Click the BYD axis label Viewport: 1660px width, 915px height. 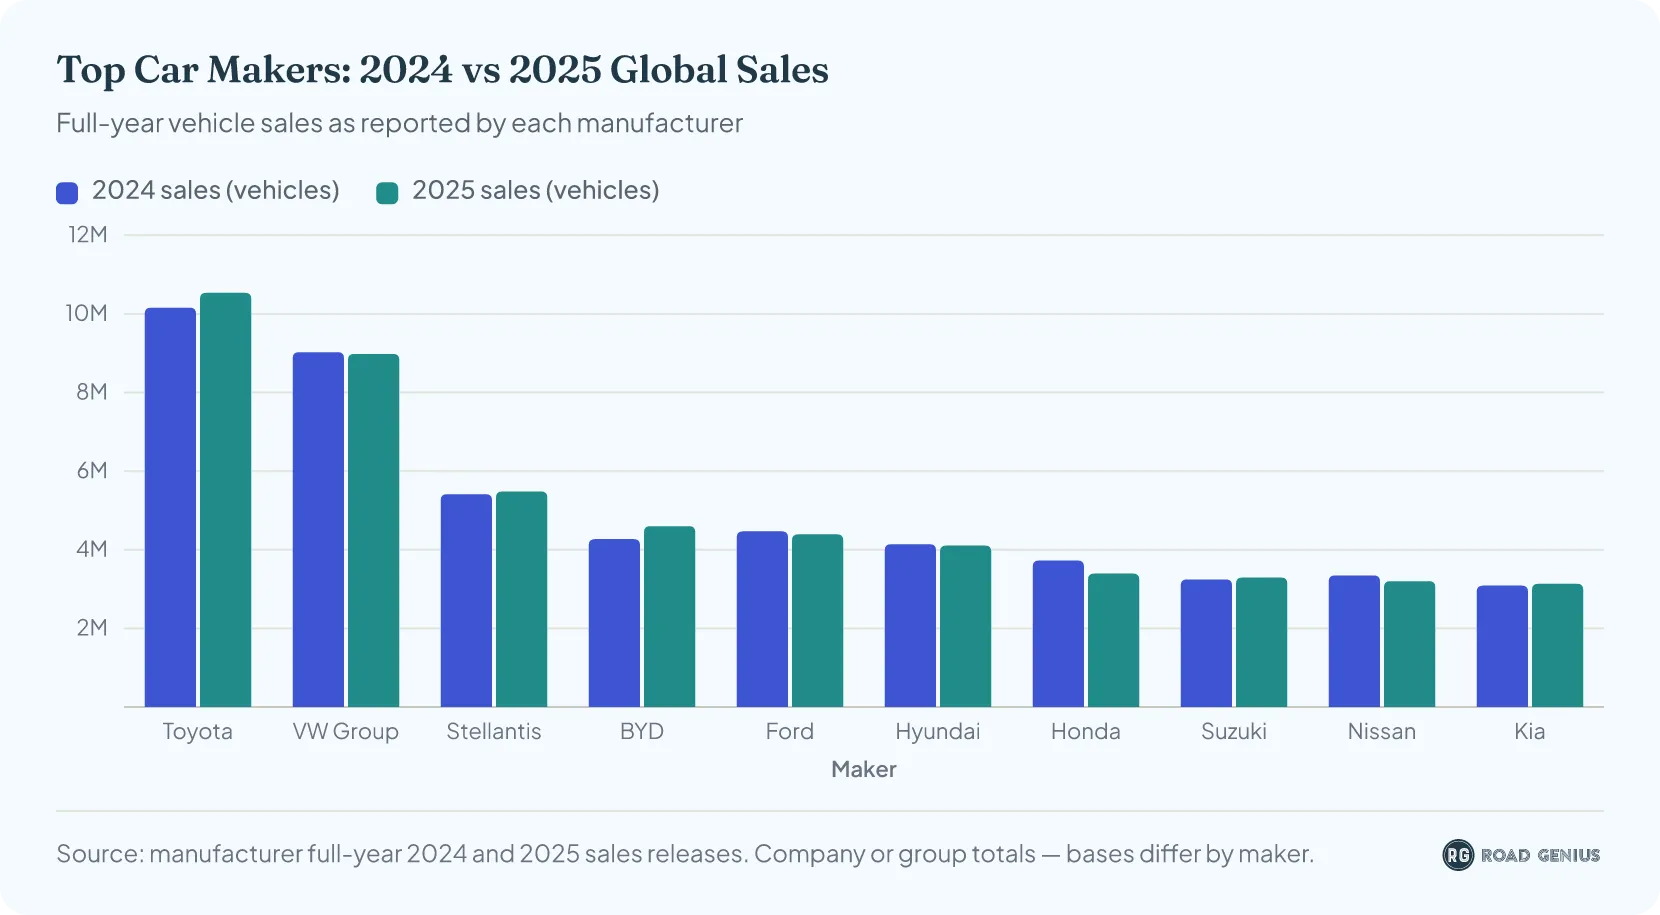click(642, 732)
